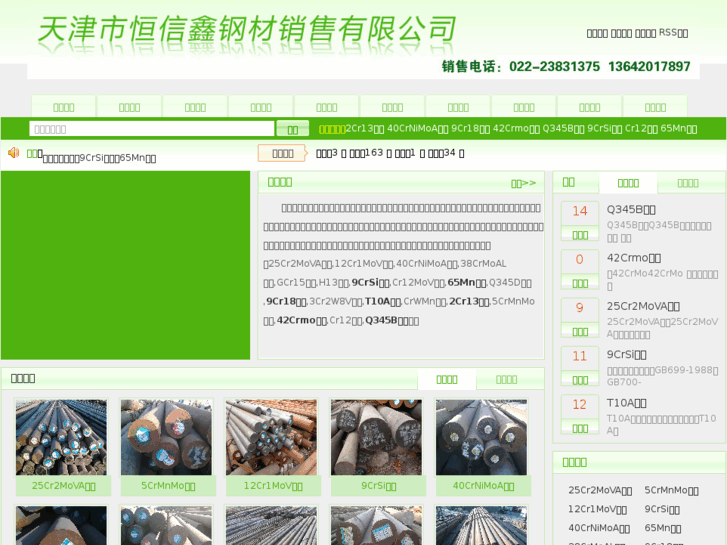Open the T10A news title beside date 12
Image resolution: width=727 pixels, height=545 pixels.
(x=626, y=403)
